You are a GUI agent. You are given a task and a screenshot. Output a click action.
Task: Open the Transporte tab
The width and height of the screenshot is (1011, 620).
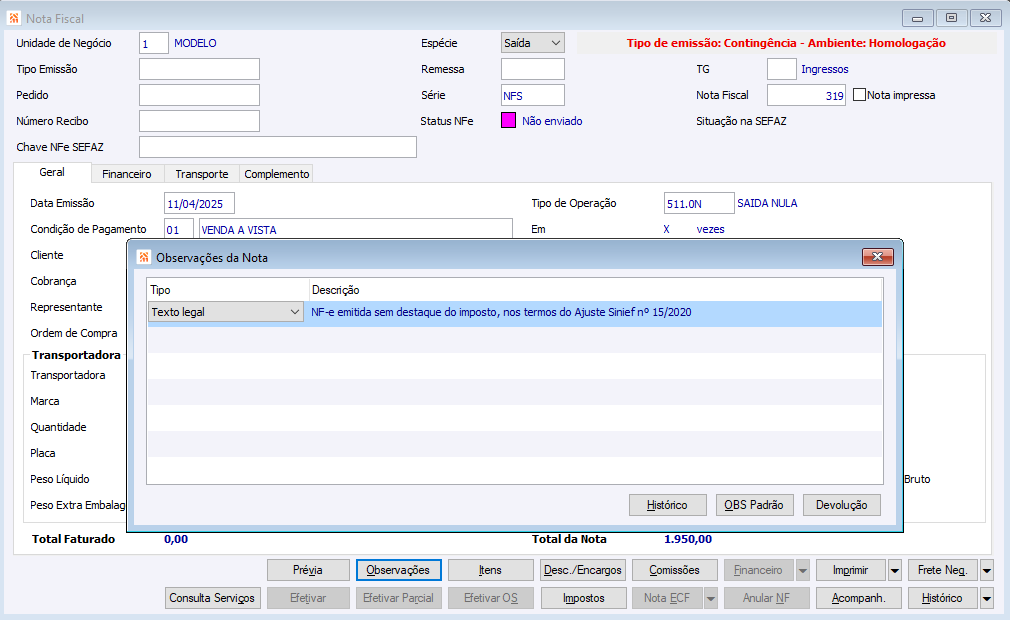click(x=202, y=174)
